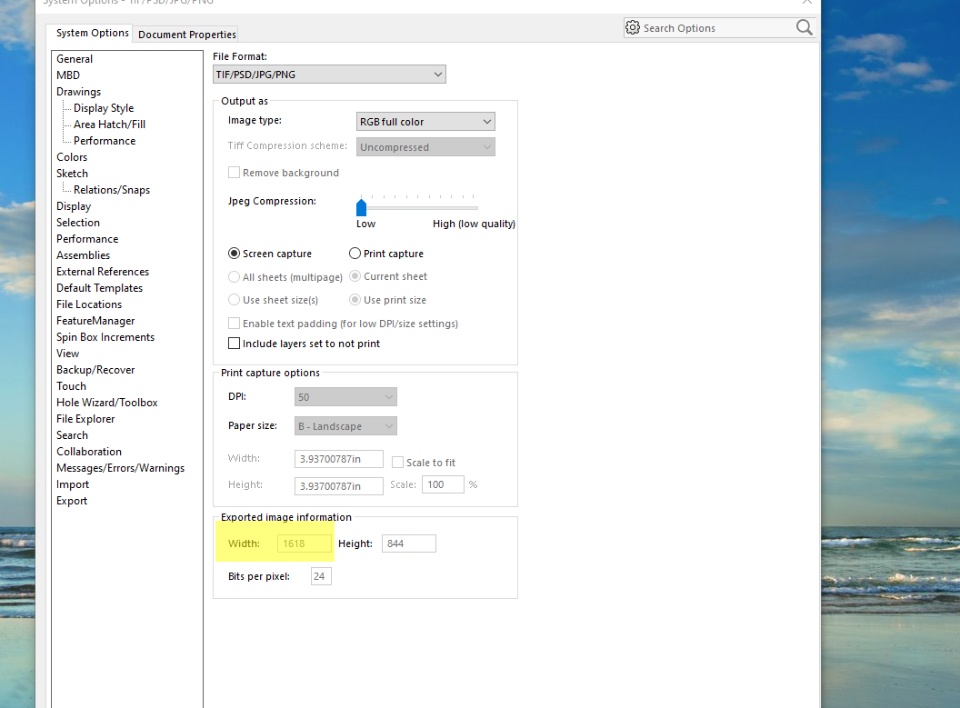The image size is (960, 708).
Task: Close the System Options dialog
Action: [807, 2]
